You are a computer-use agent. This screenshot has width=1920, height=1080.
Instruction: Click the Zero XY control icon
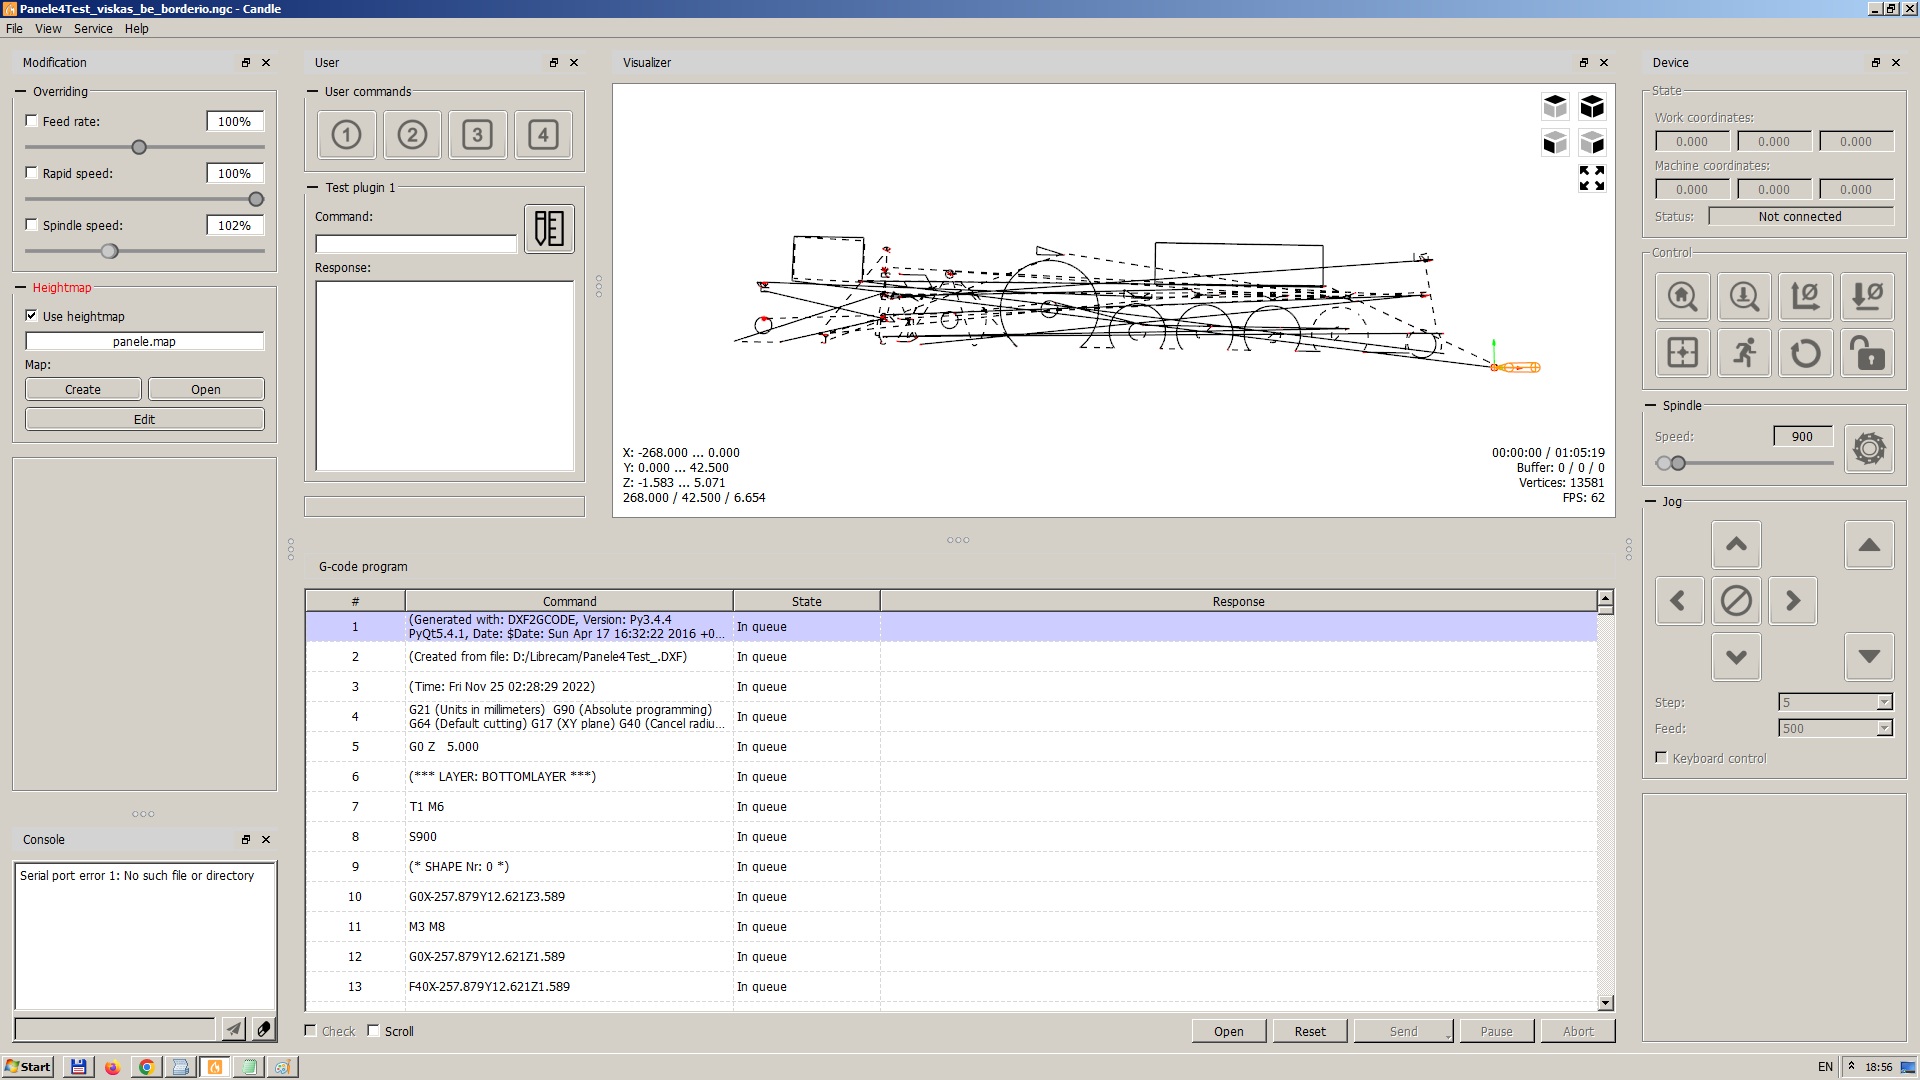tap(1806, 297)
